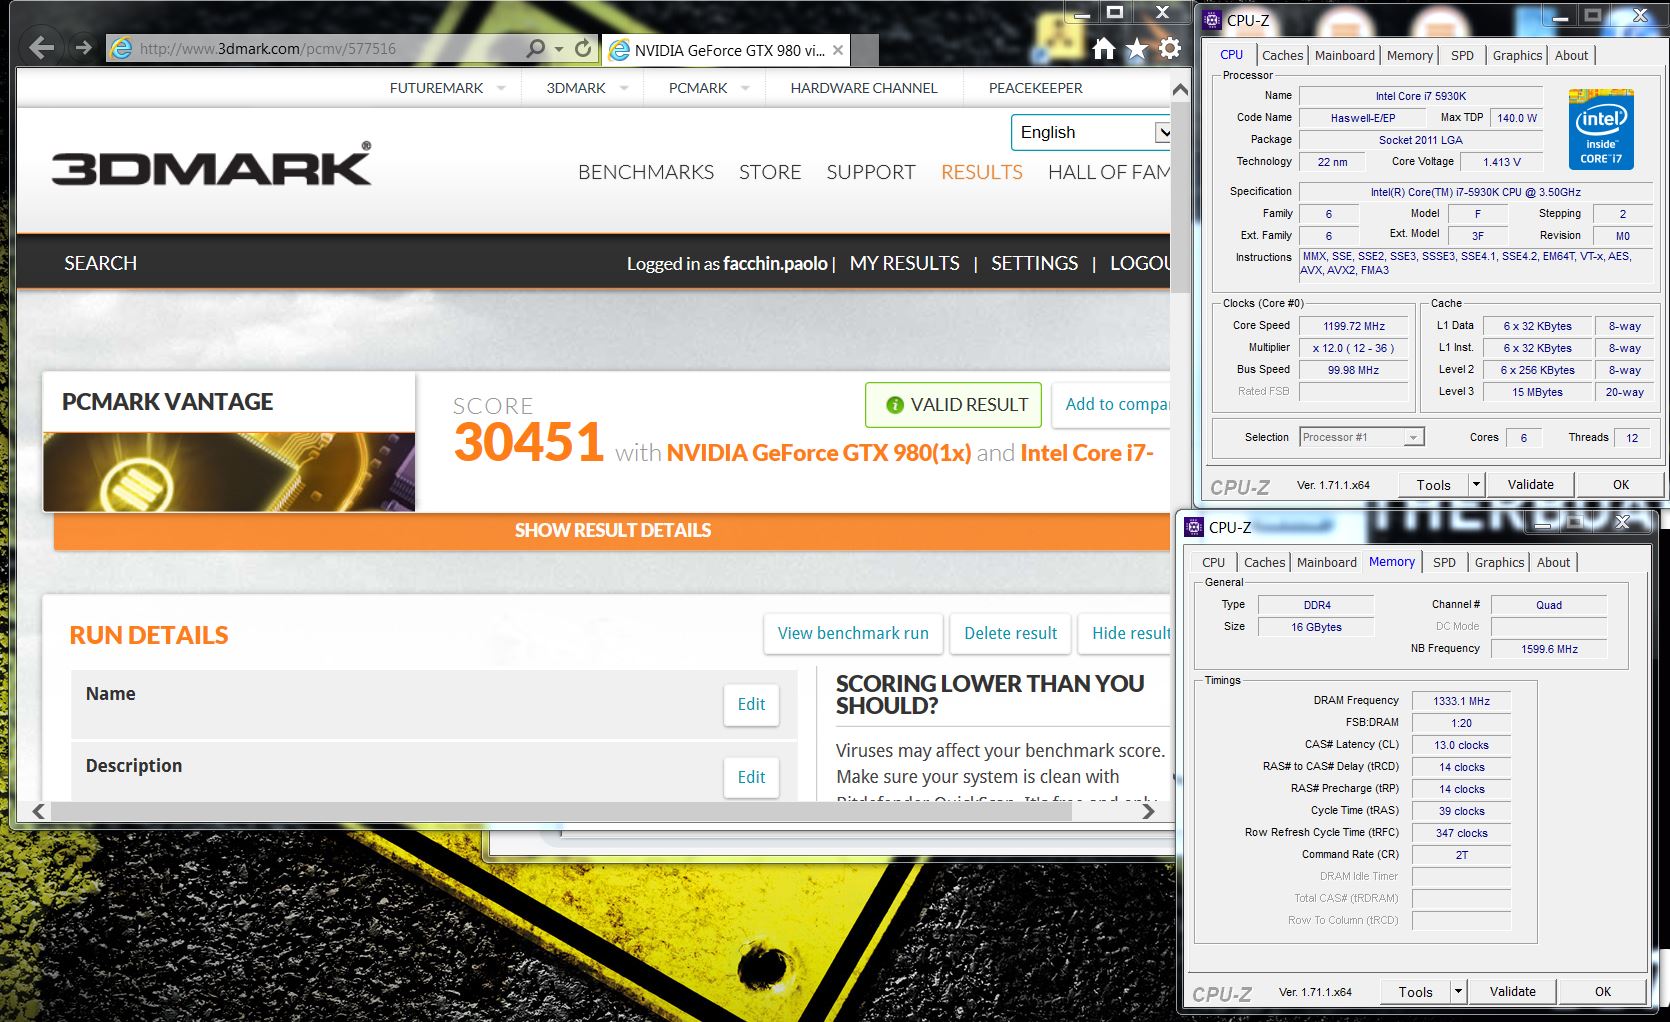Open the address bar dropdown arrow
Screen dimensions: 1670x1022
point(559,48)
